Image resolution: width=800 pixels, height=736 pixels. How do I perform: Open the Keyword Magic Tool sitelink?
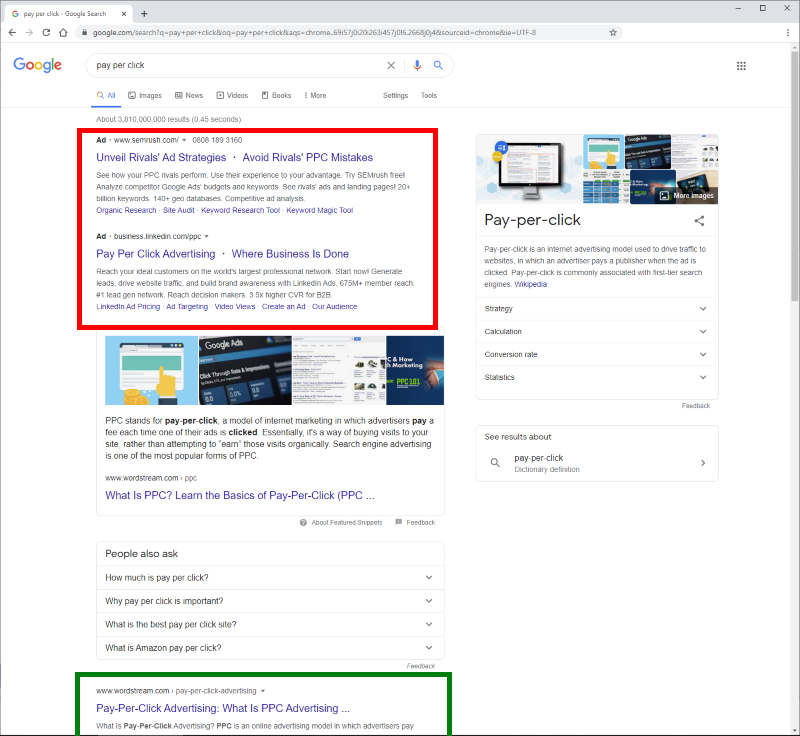(x=319, y=210)
